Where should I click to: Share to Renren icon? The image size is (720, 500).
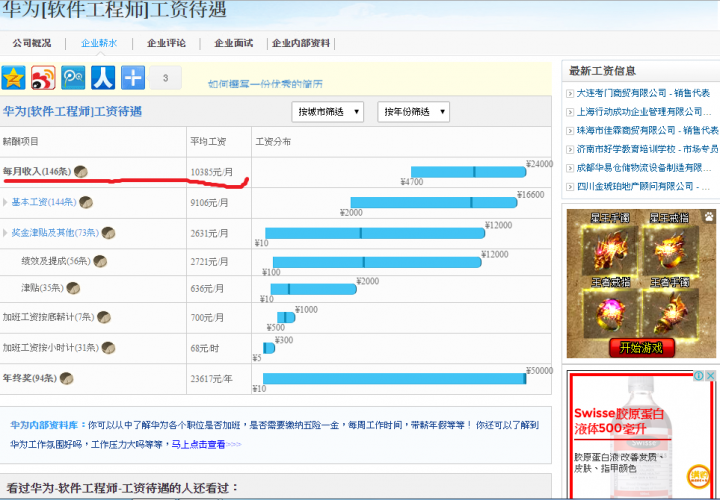(x=103, y=78)
